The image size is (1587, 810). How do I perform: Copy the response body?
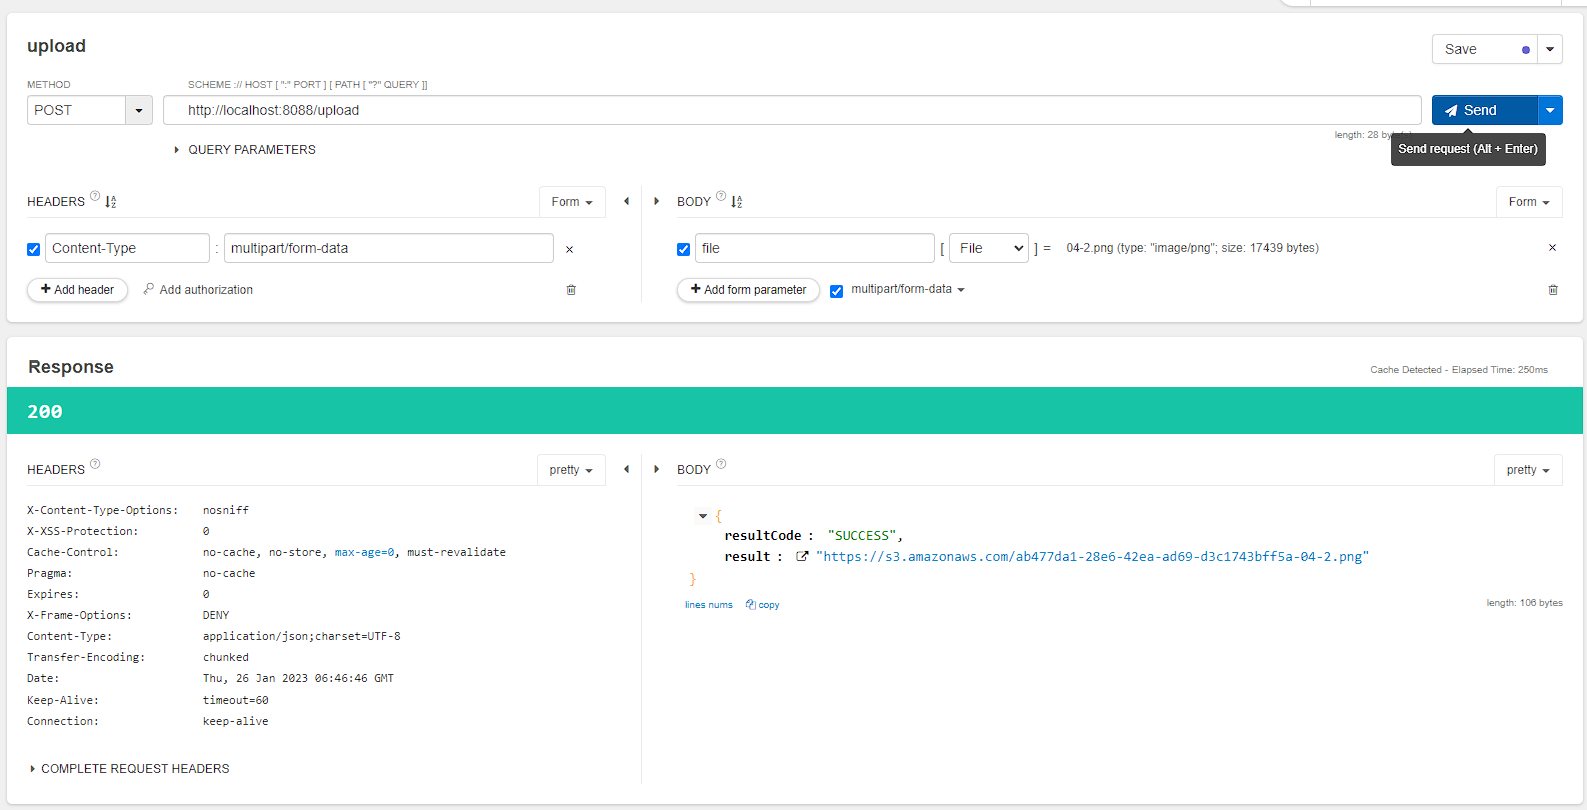click(762, 605)
